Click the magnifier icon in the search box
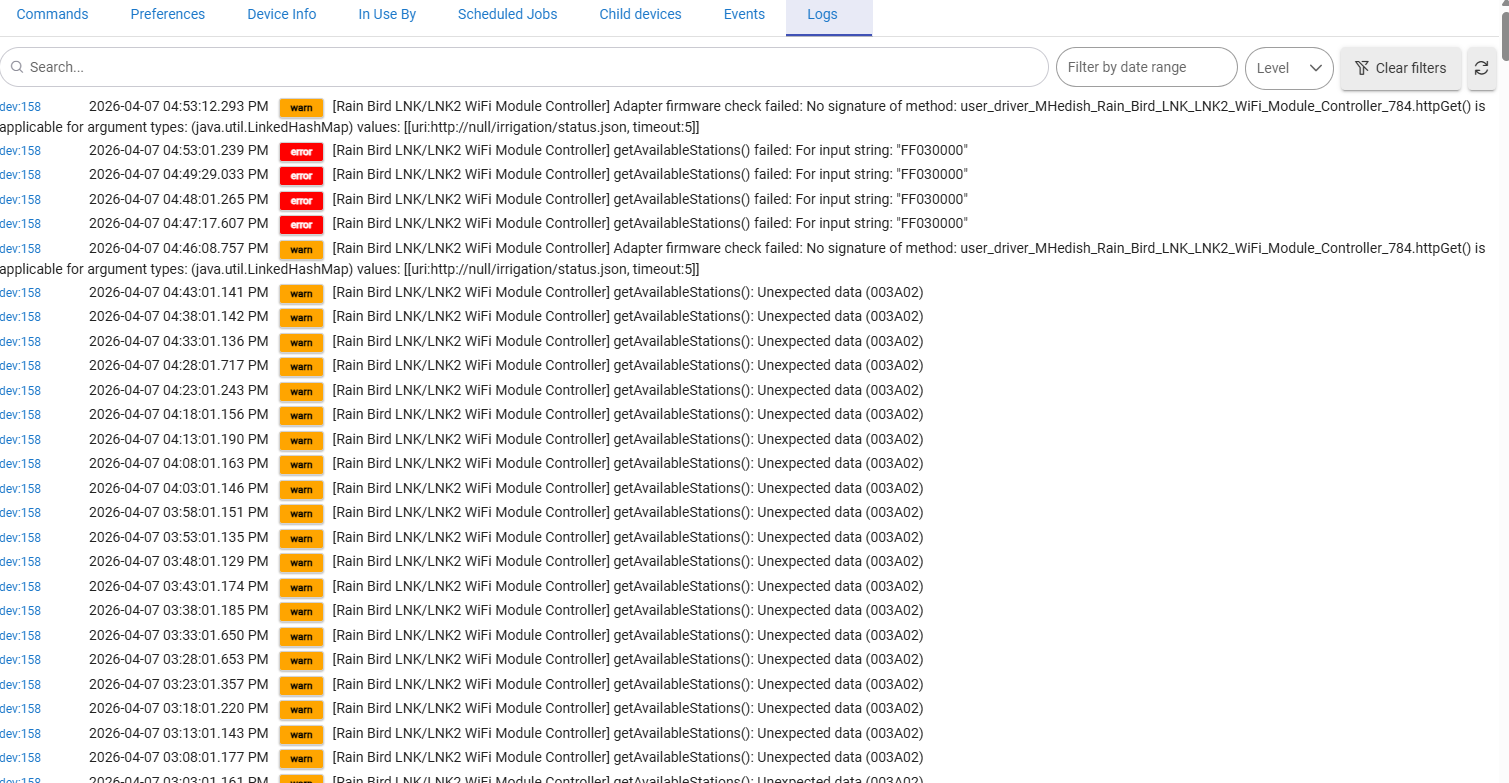 click(x=17, y=67)
